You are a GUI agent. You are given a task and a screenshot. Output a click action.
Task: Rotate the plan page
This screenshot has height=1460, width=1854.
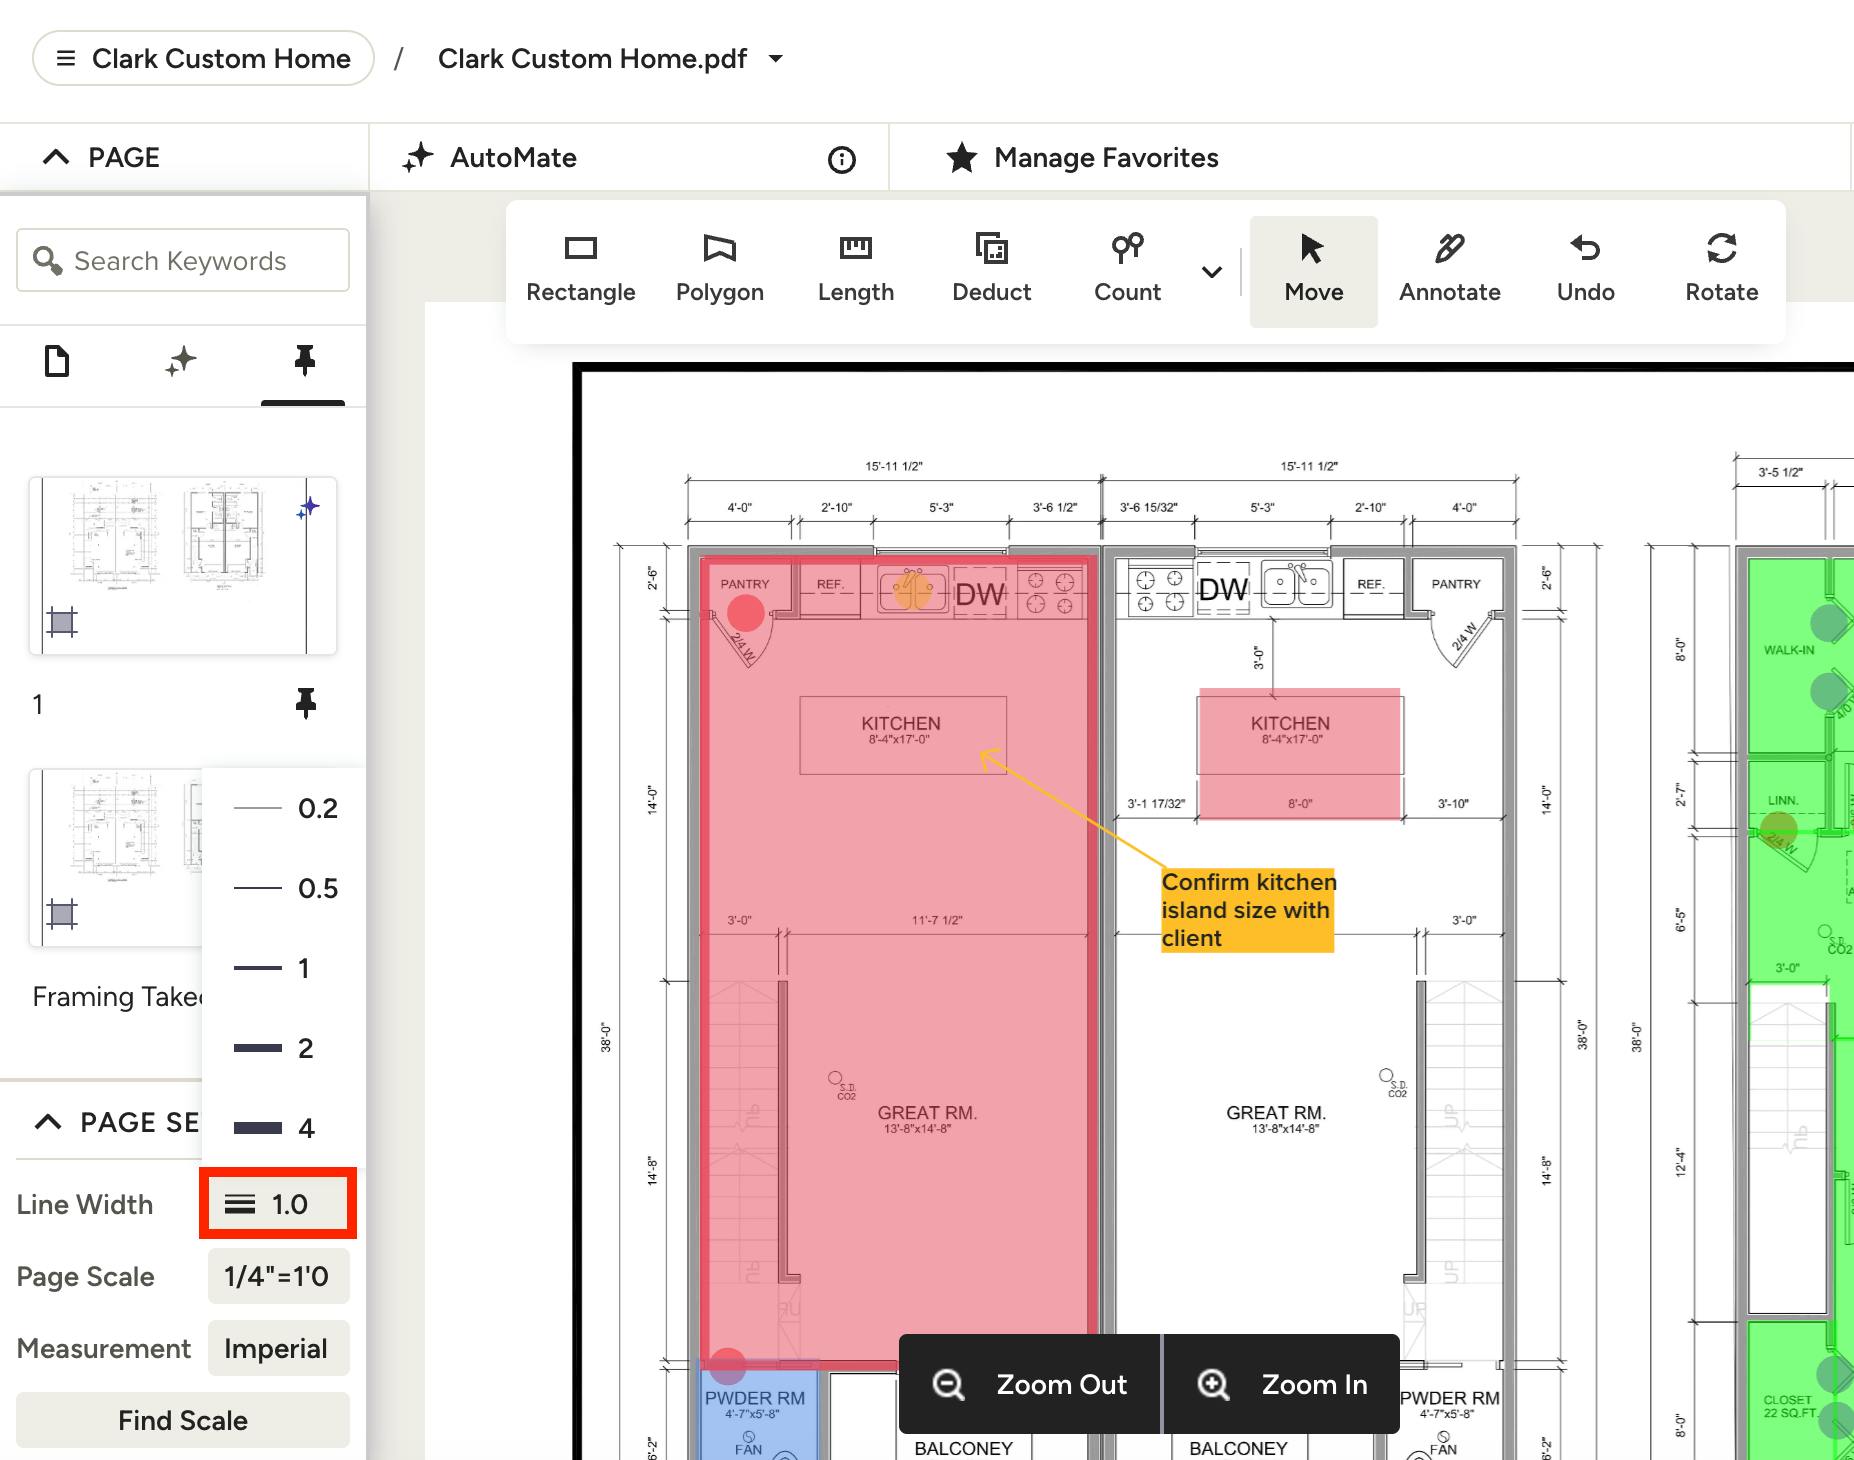[x=1721, y=270]
